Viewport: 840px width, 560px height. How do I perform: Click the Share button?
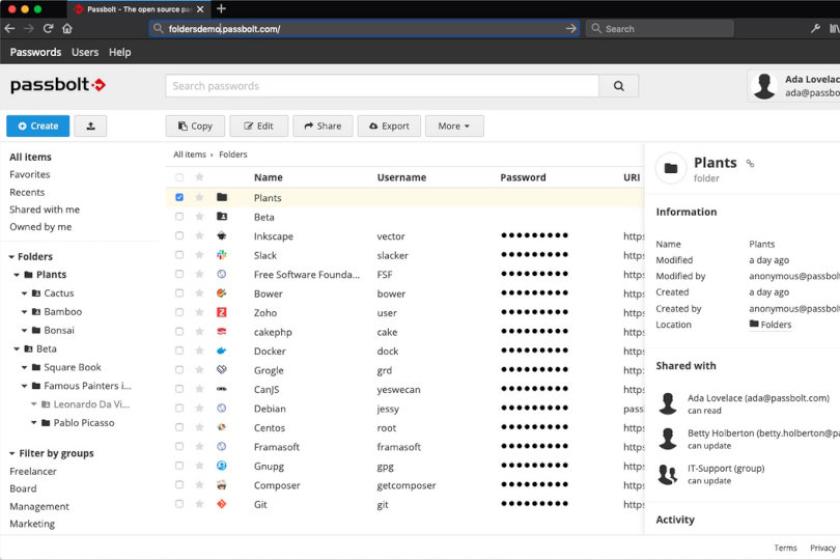pos(322,126)
